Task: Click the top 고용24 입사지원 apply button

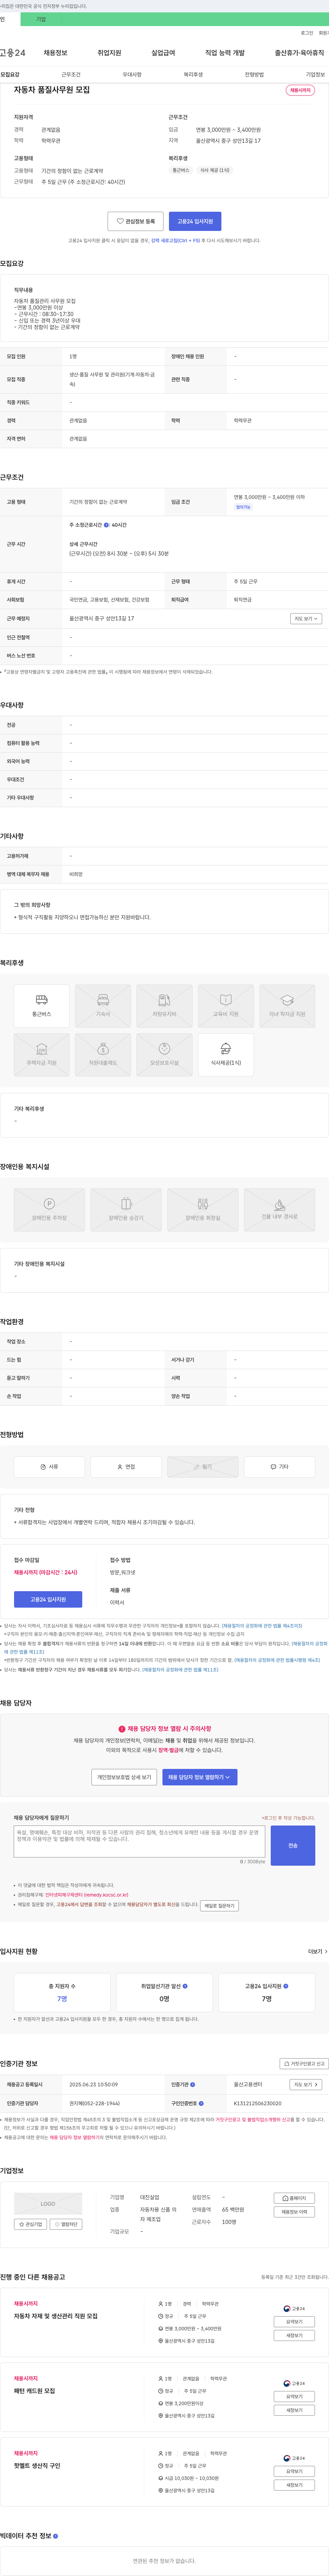Action: pos(195,221)
